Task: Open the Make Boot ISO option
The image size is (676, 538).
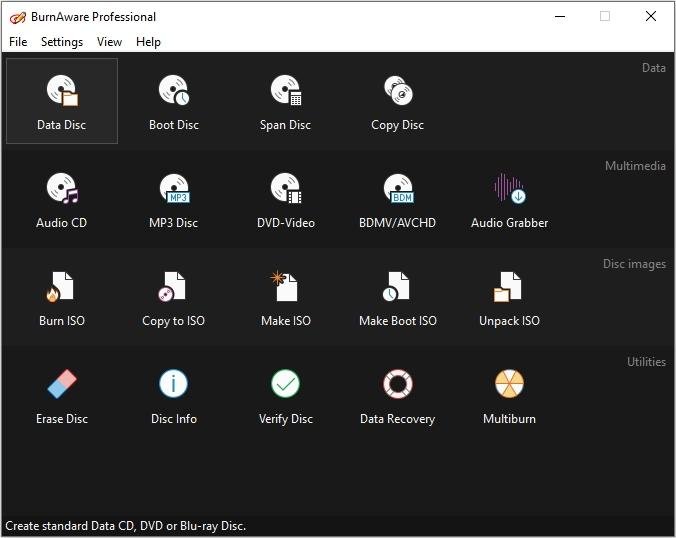Action: (398, 296)
